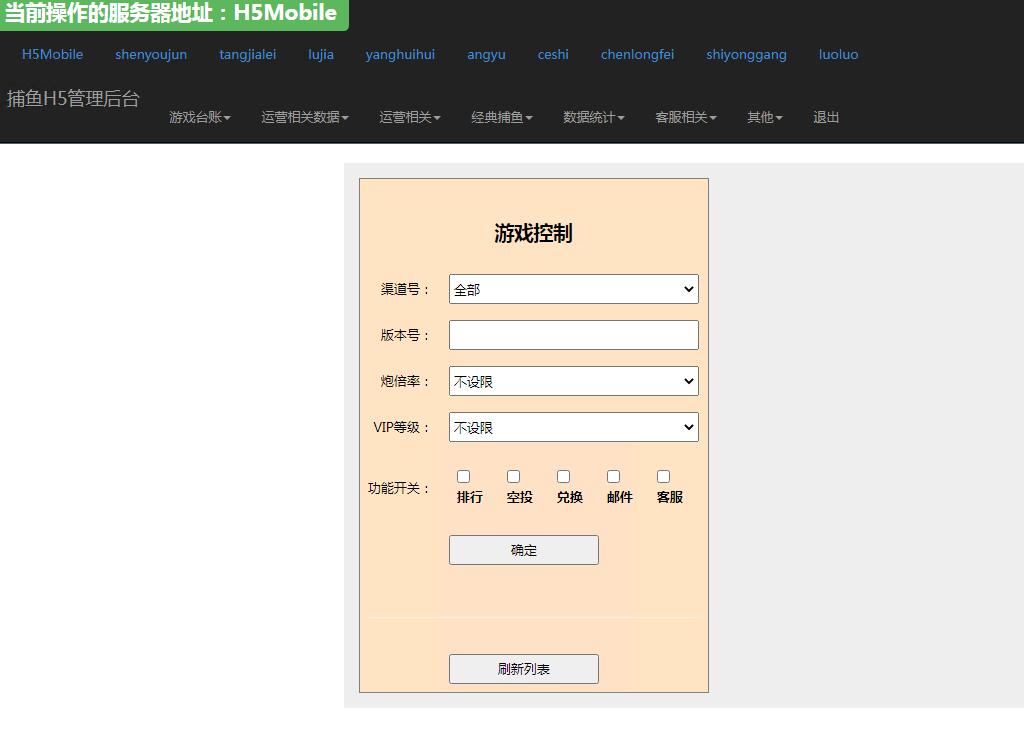Open the VIP等级 dropdown
Screen dimensions: 1024x750
[573, 427]
